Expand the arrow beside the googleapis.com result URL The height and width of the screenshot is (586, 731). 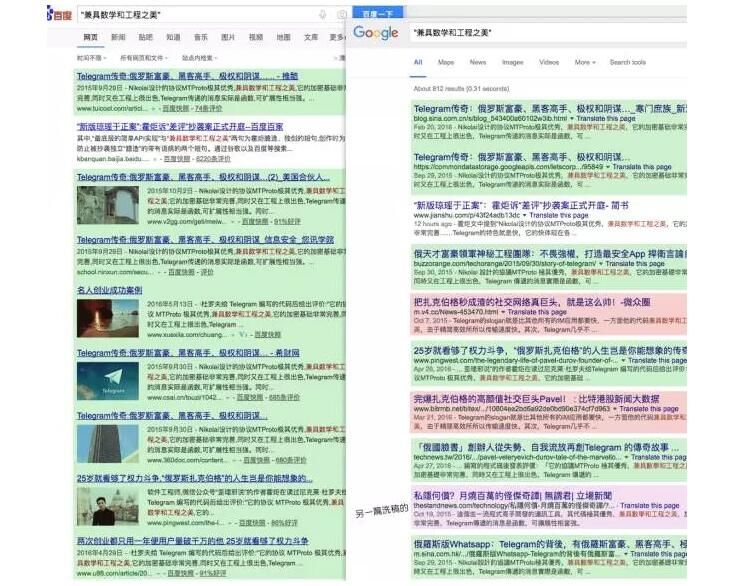pos(608,167)
